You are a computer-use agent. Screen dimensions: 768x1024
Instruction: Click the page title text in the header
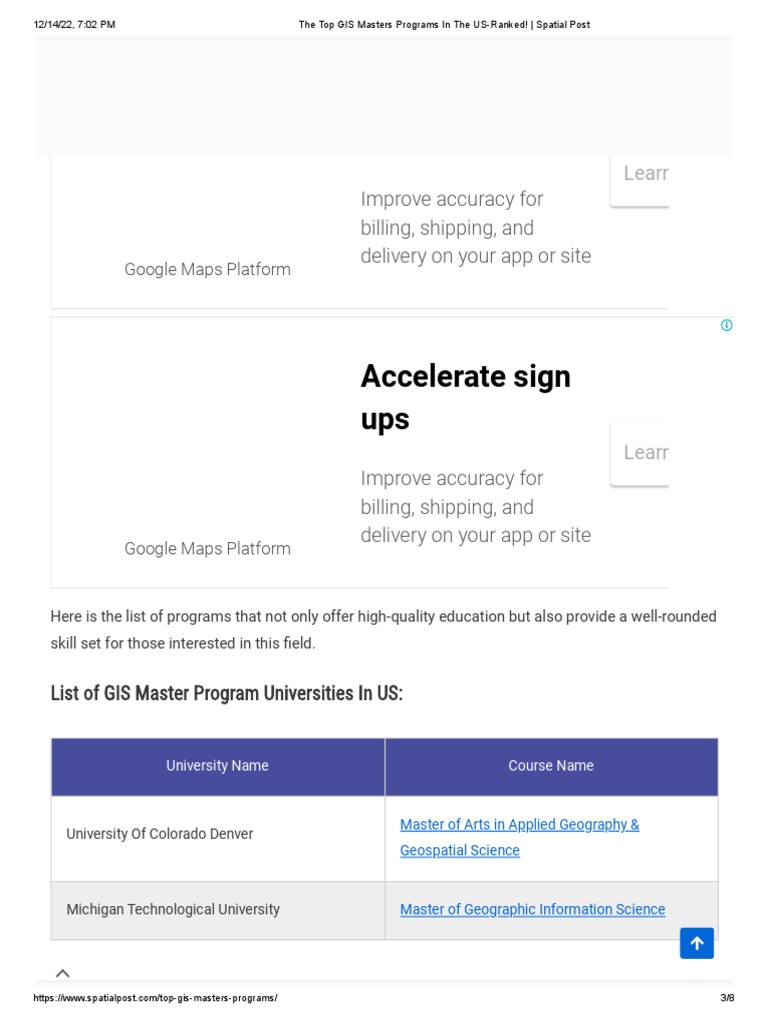click(x=444, y=24)
